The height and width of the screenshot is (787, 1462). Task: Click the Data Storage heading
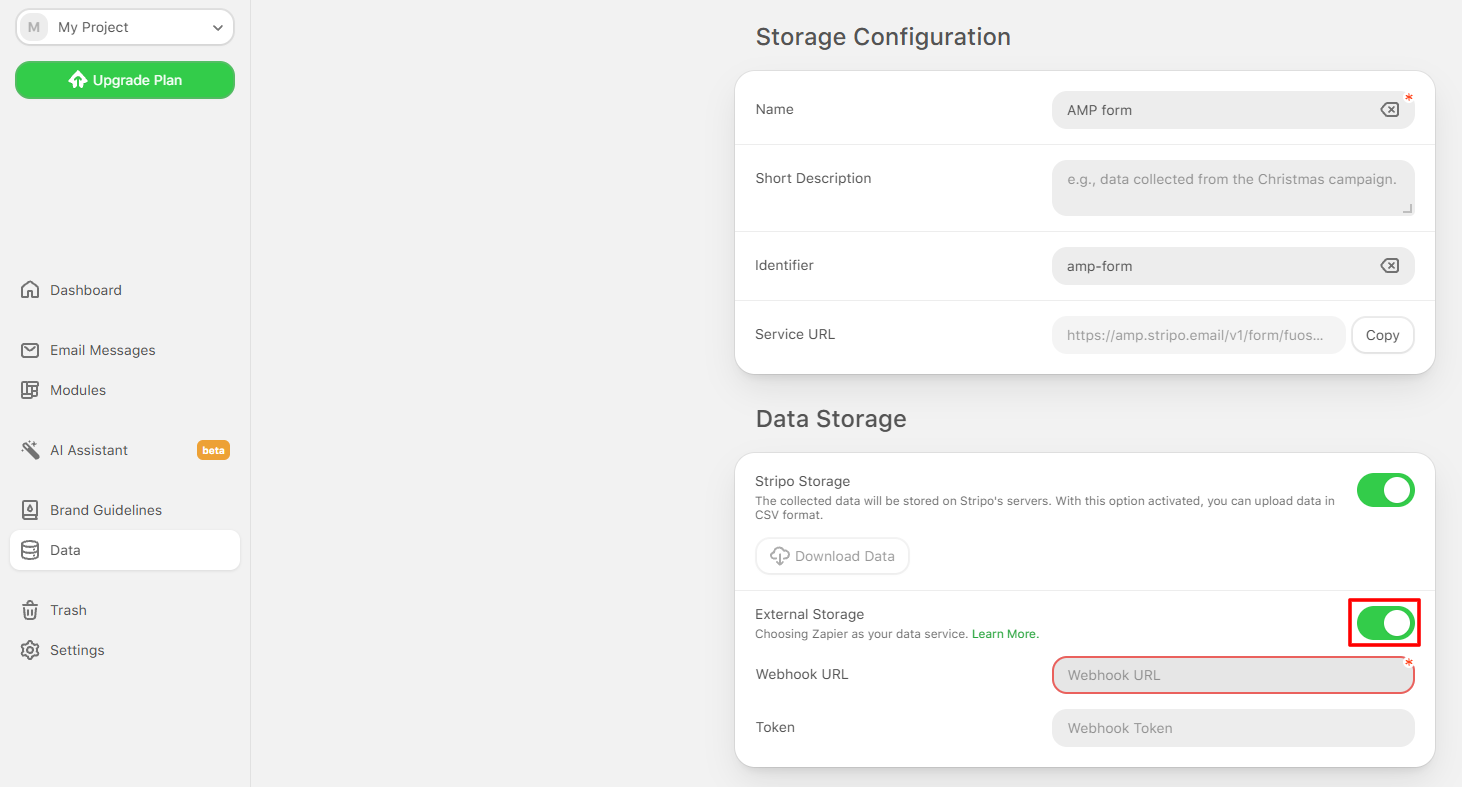(x=831, y=418)
